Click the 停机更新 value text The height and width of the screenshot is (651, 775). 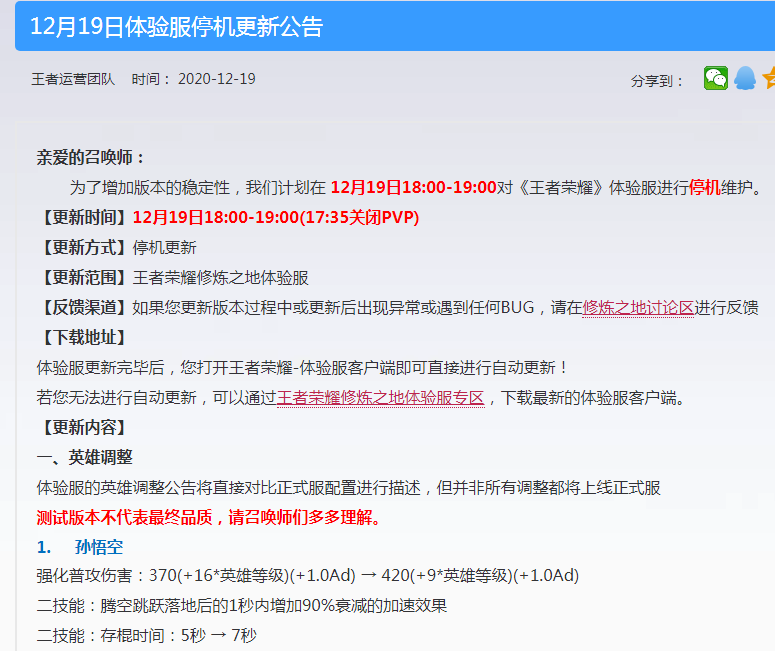pos(165,248)
